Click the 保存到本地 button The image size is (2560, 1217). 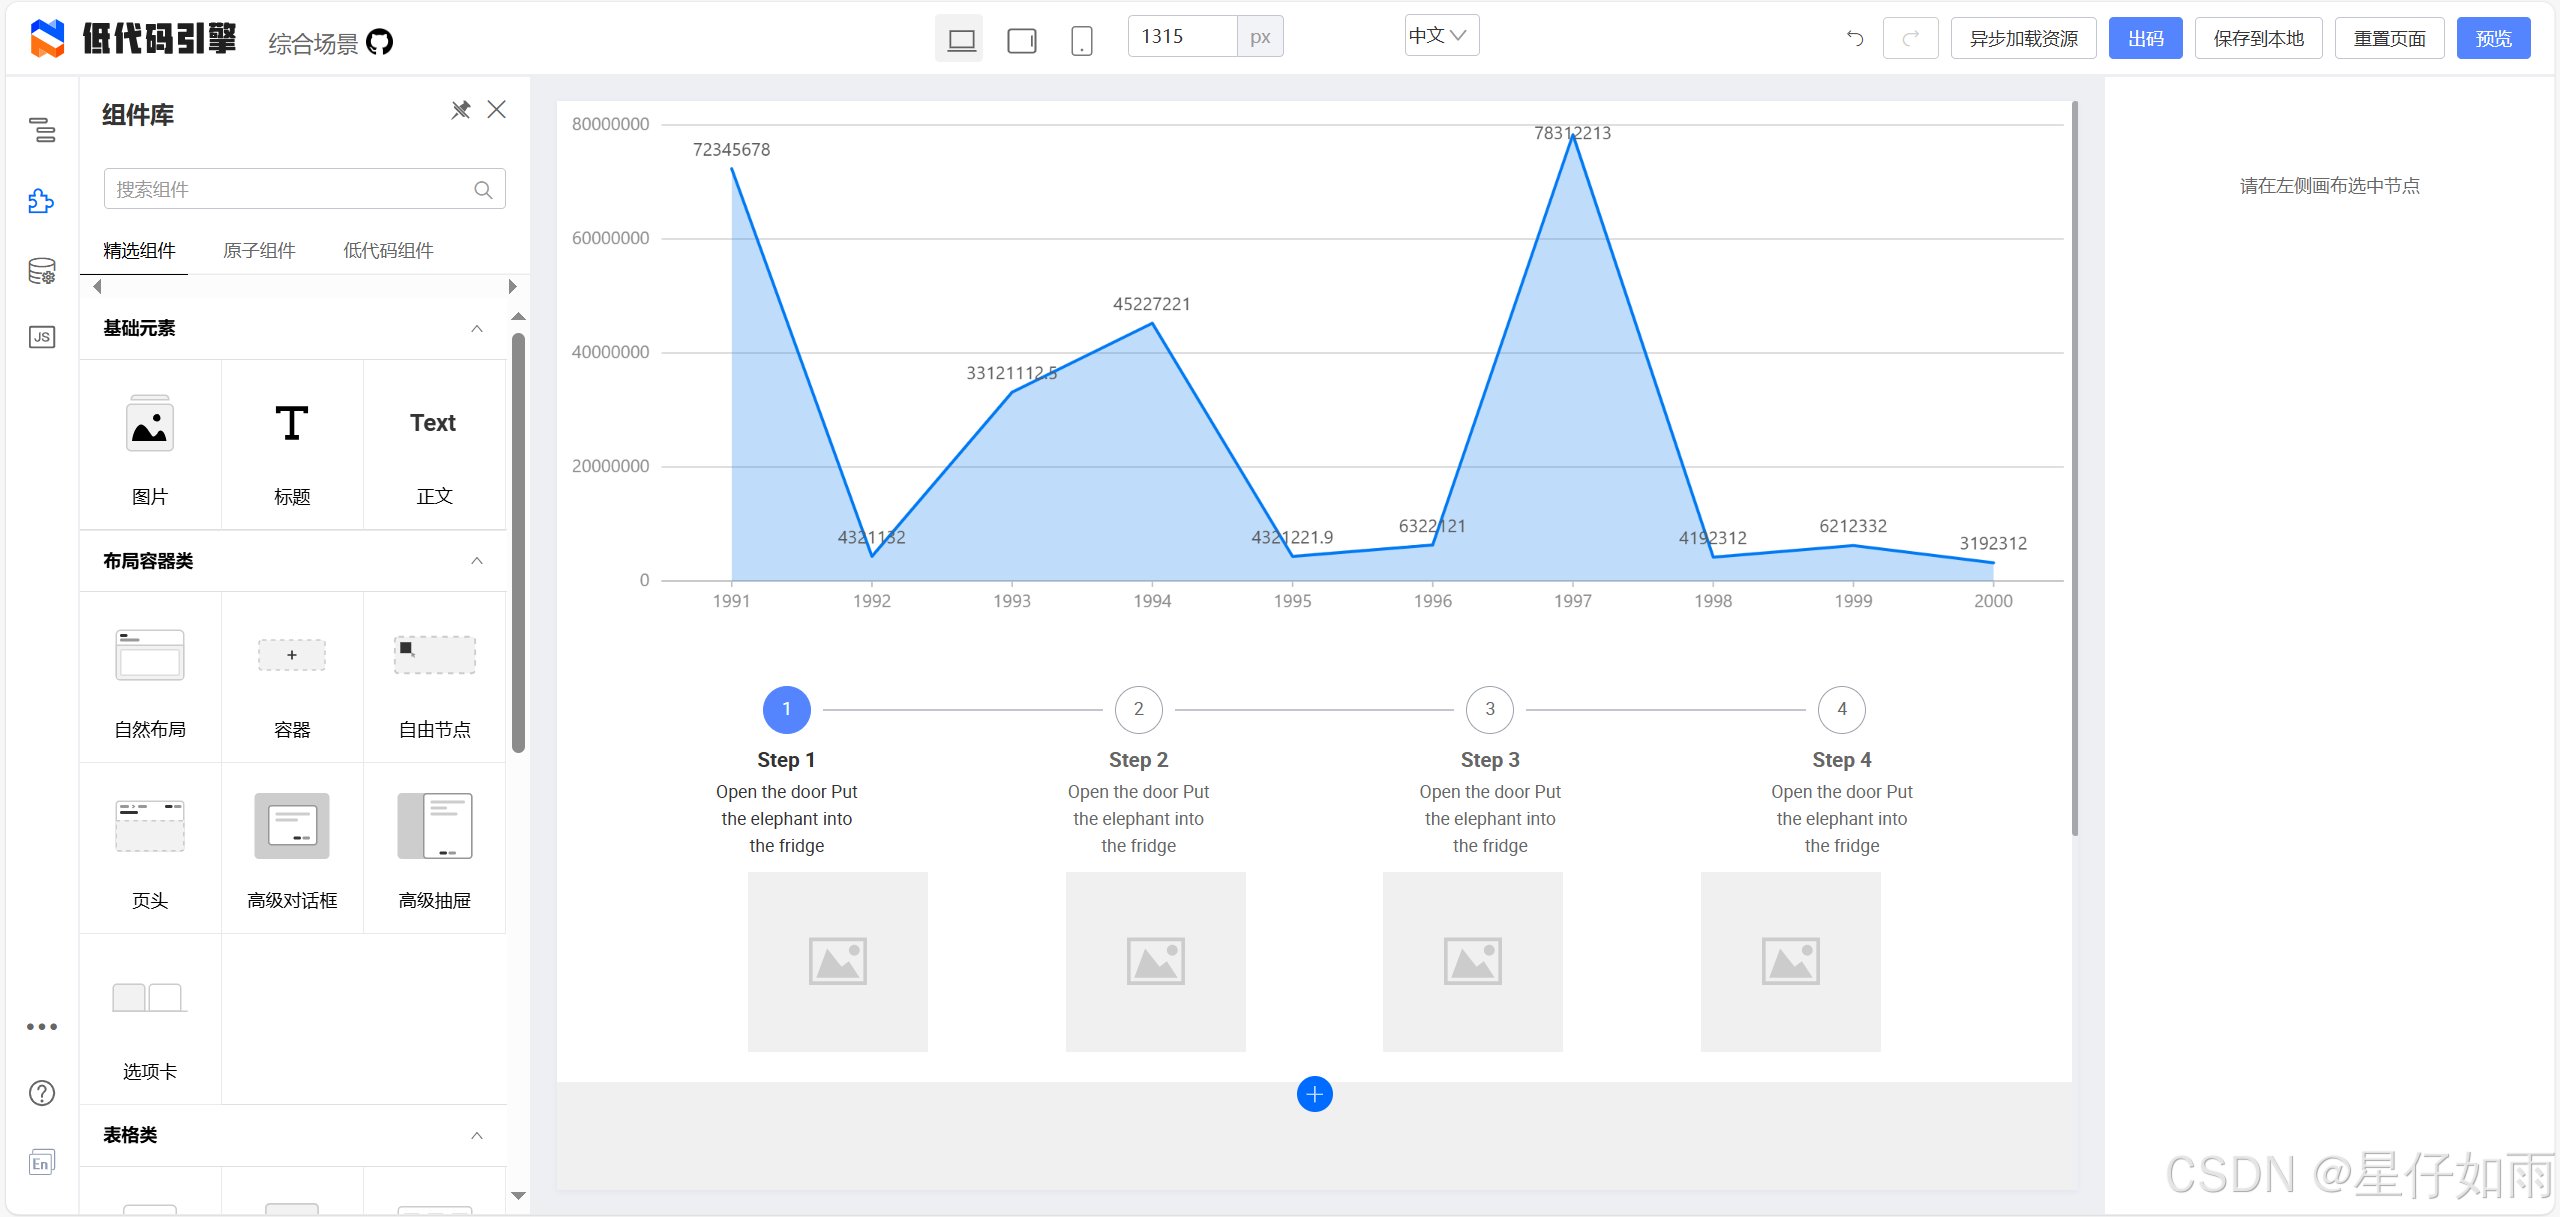[2258, 39]
